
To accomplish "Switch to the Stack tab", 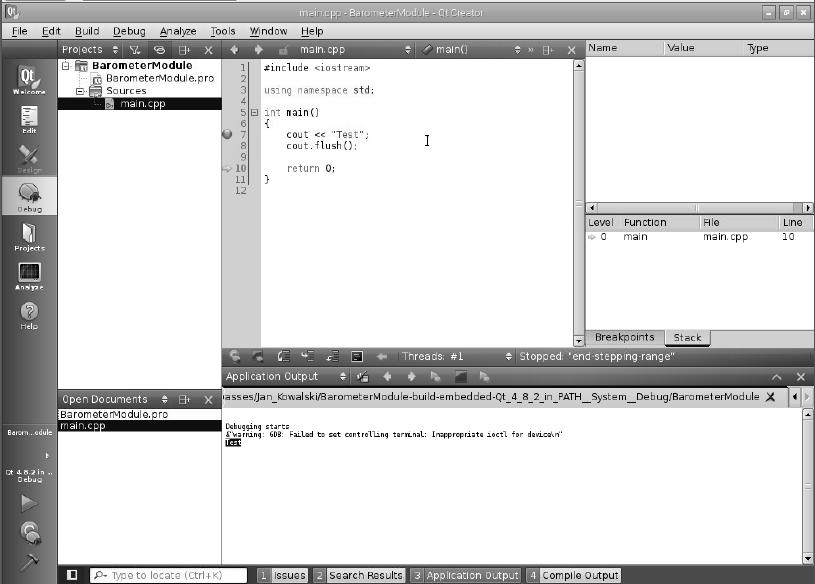I will [687, 338].
